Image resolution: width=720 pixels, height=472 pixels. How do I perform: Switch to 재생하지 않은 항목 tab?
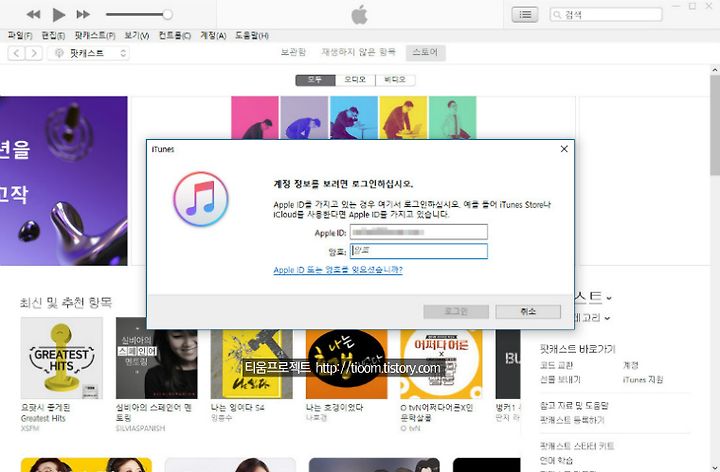[358, 52]
